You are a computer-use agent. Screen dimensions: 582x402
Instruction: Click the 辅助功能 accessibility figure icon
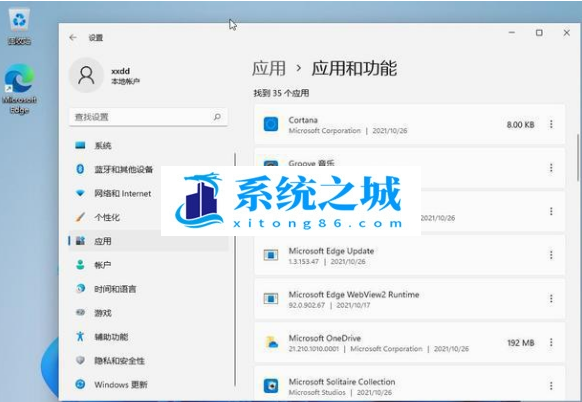[x=80, y=336]
